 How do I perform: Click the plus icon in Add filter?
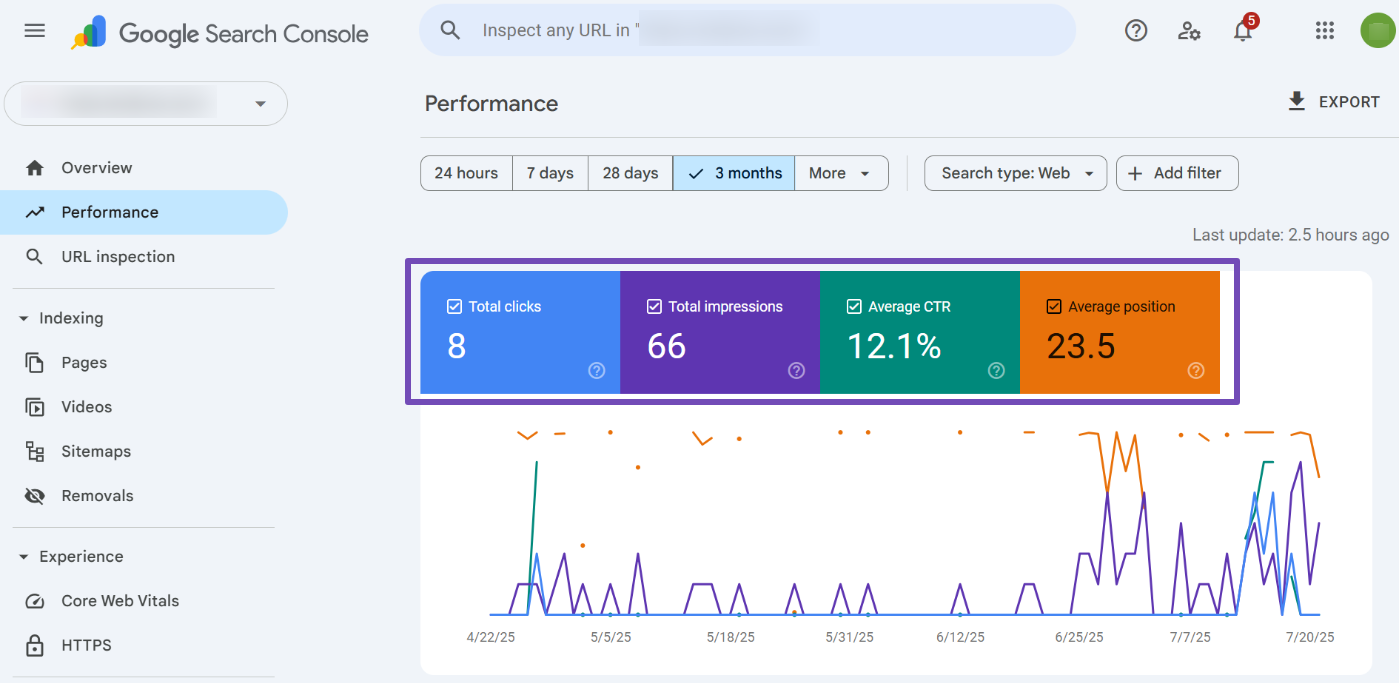(1135, 173)
